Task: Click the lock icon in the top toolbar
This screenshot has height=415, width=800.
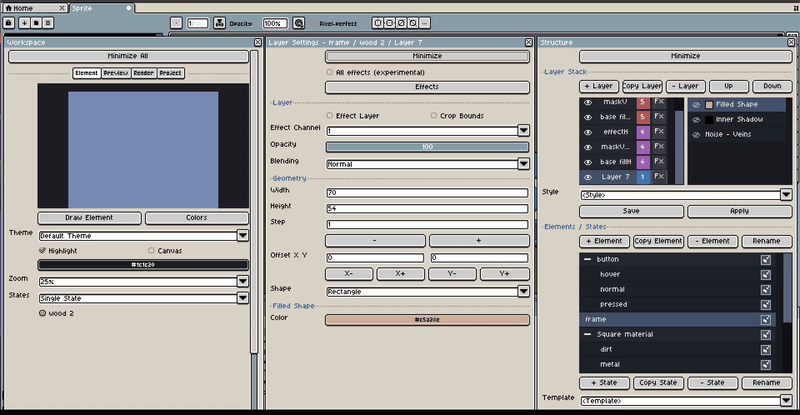Action: (x=9, y=23)
